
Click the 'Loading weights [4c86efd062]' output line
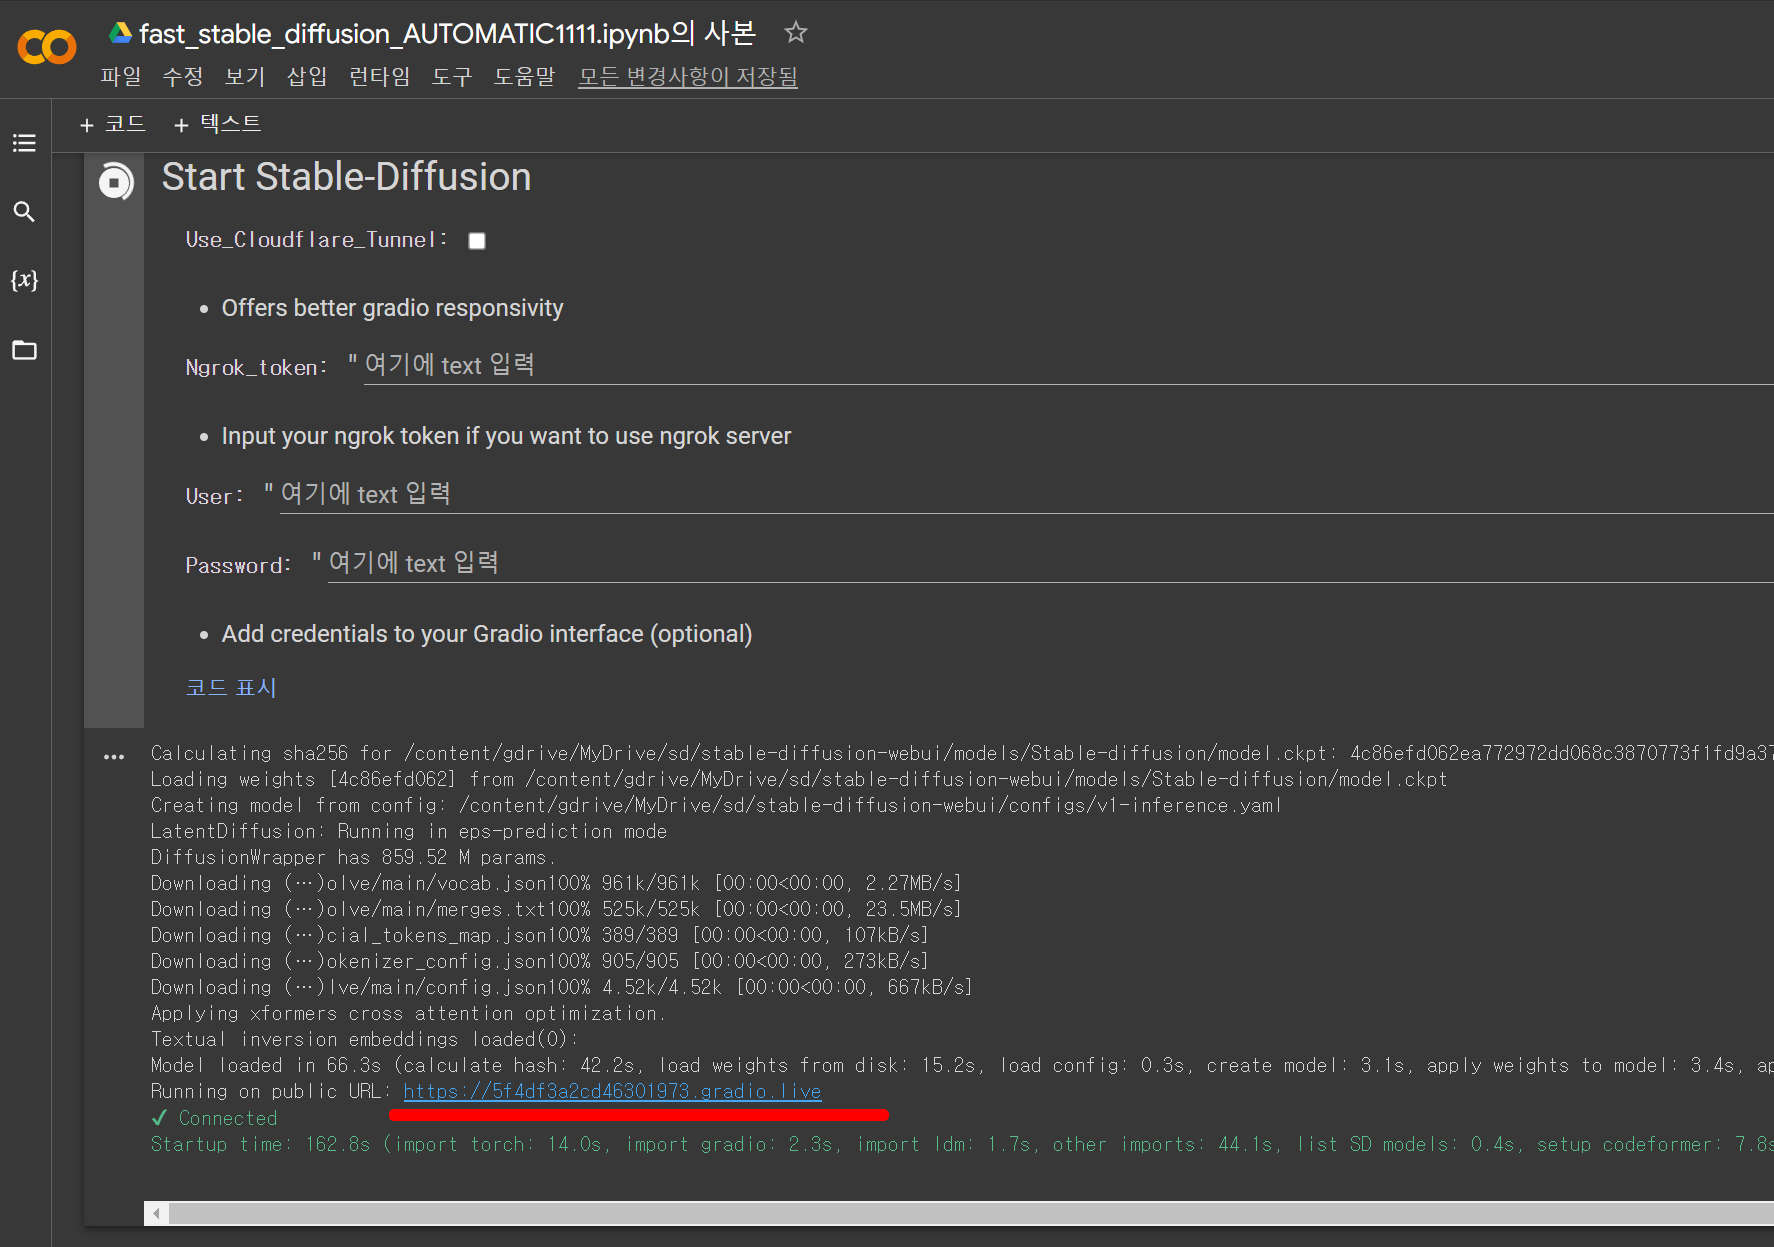pos(799,779)
